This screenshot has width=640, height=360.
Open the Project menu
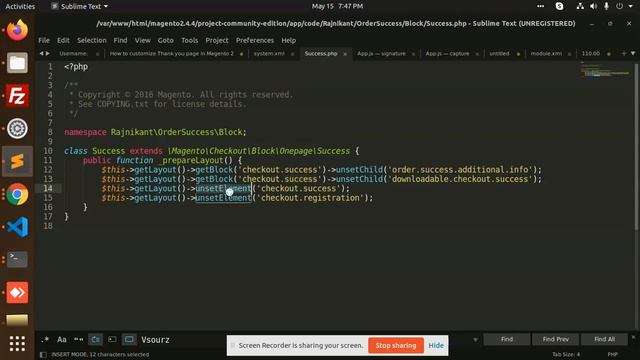217,40
